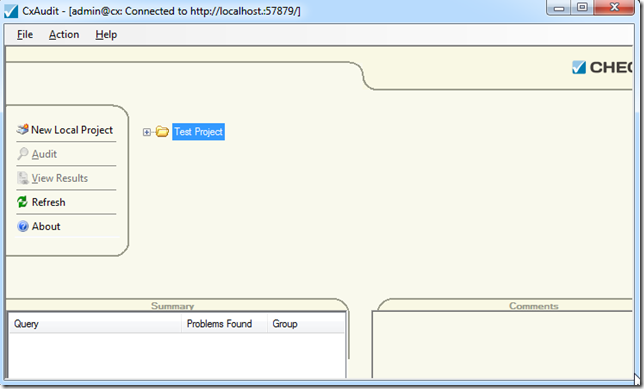
Task: Select the Test Project tree item
Action: [x=198, y=131]
